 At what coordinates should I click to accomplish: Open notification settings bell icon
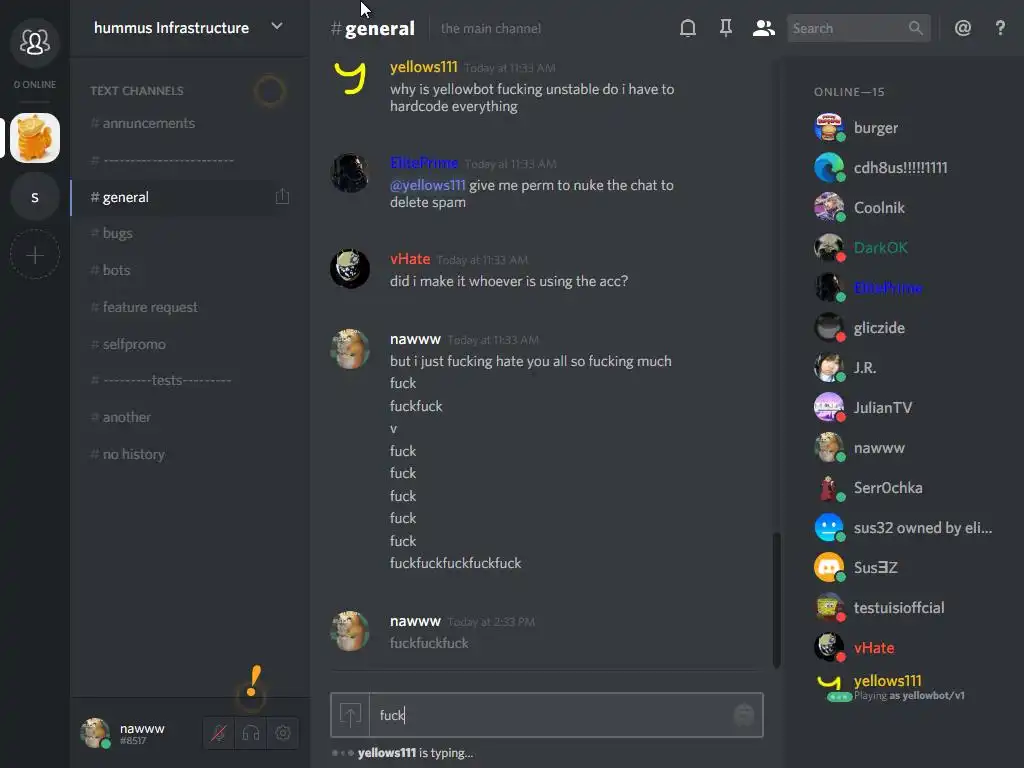pyautogui.click(x=688, y=28)
